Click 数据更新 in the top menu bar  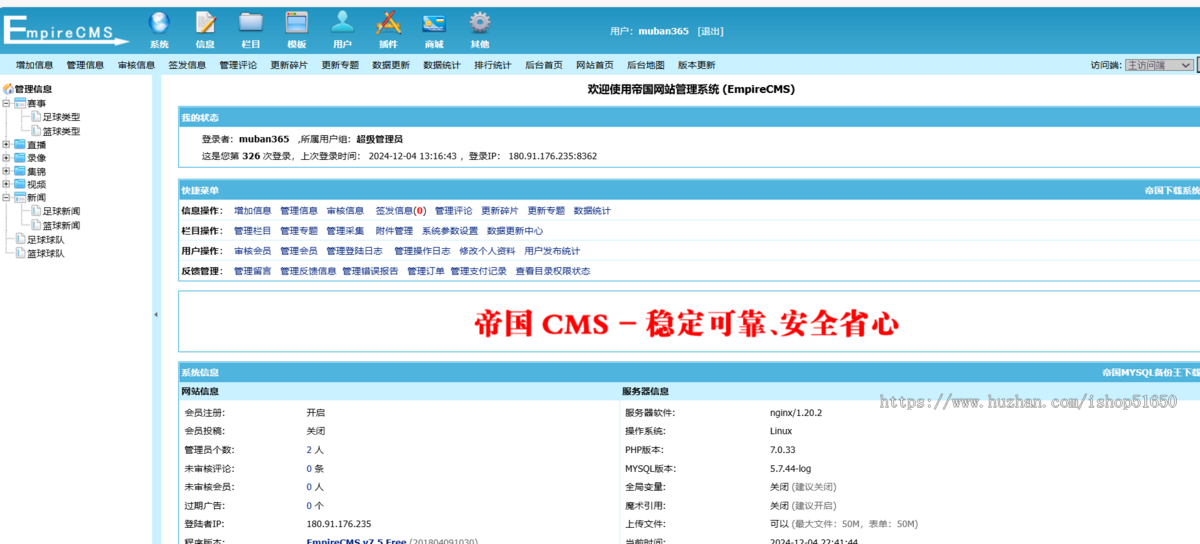pyautogui.click(x=391, y=65)
